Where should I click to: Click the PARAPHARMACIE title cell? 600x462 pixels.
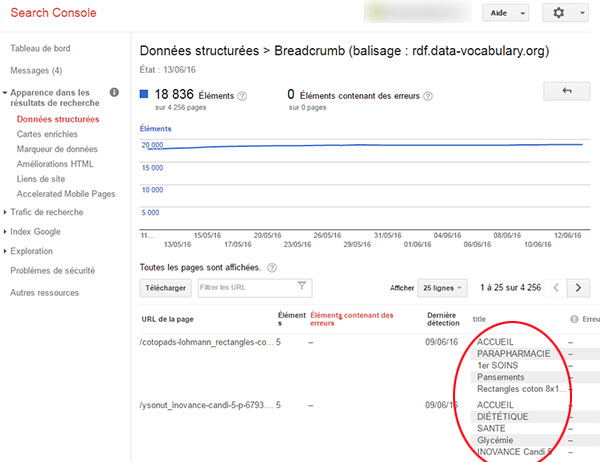click(513, 354)
